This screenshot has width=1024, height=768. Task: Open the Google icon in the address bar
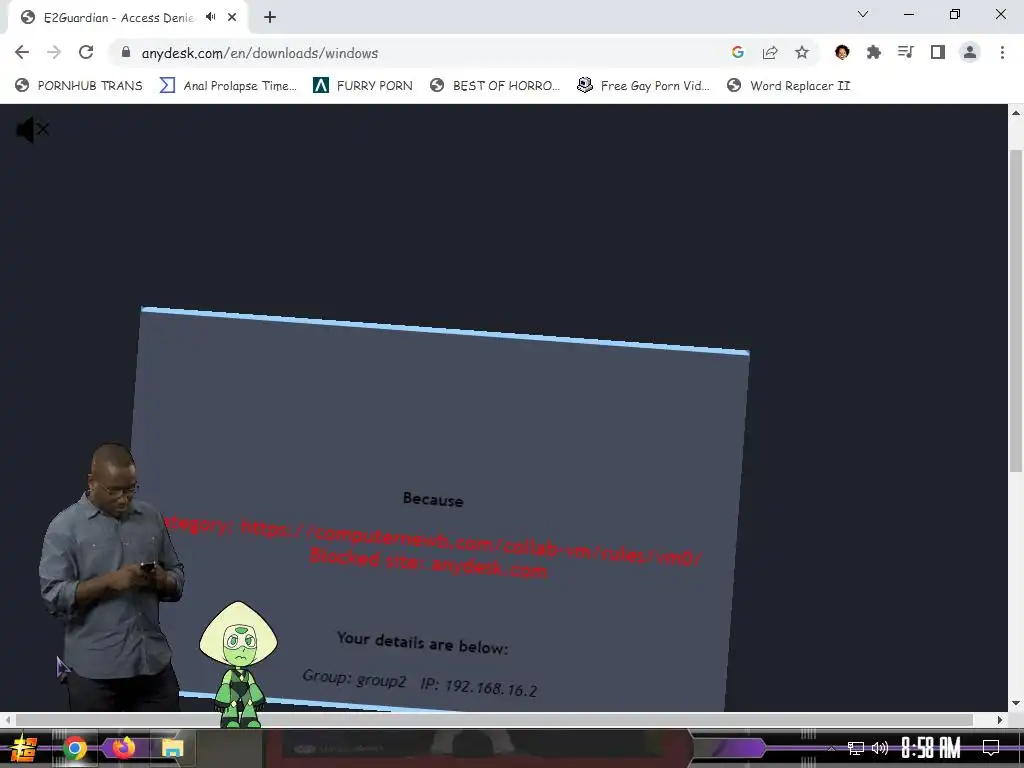pyautogui.click(x=737, y=52)
